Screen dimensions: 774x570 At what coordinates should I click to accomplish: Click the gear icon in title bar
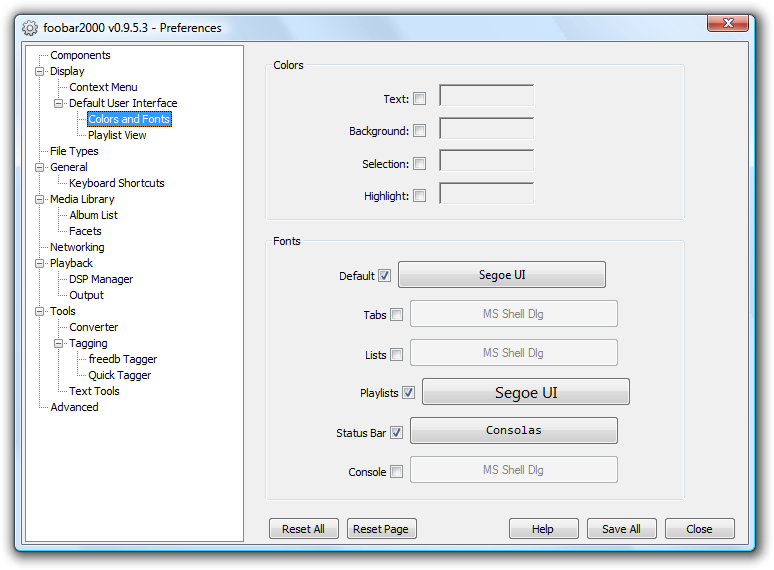(x=29, y=28)
